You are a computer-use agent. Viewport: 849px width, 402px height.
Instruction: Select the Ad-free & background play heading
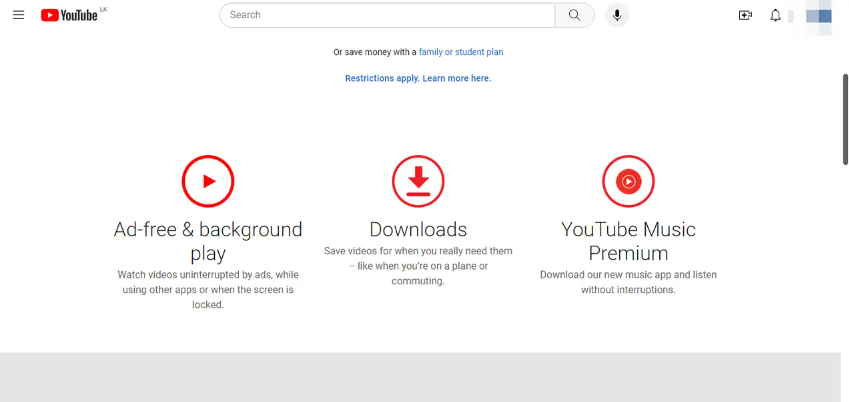208,241
